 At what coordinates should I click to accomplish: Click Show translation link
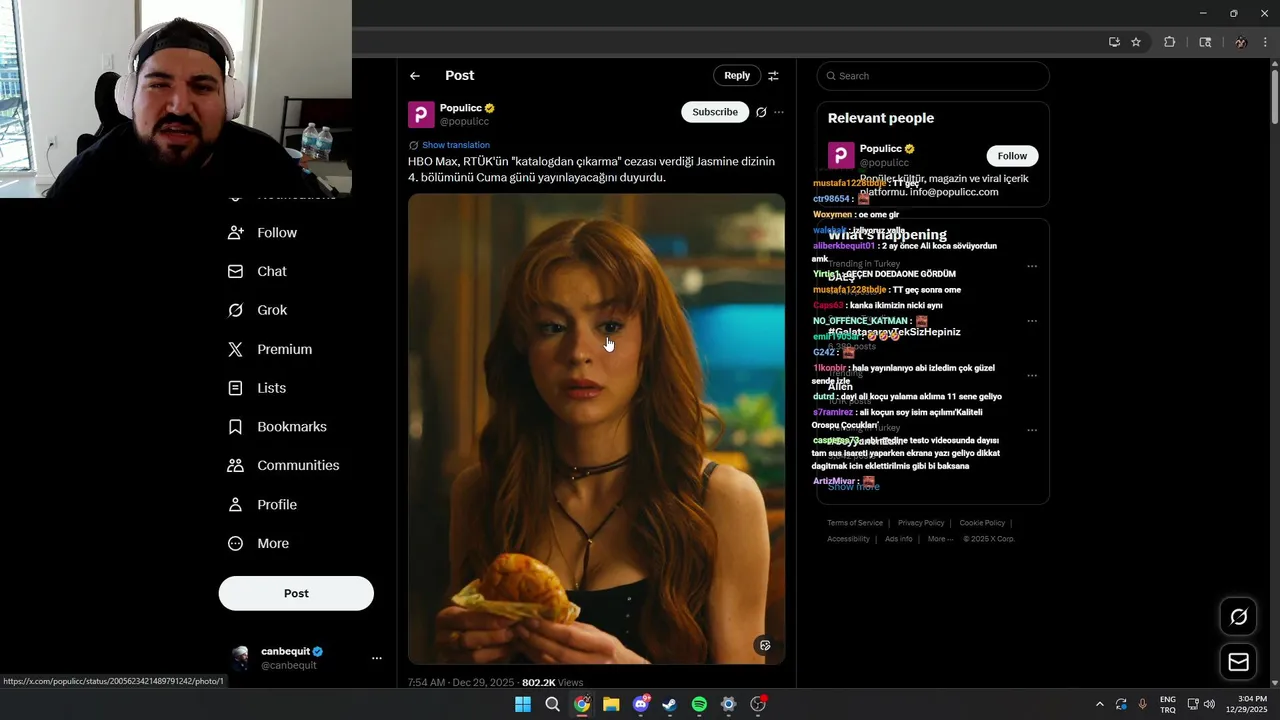pyautogui.click(x=455, y=145)
